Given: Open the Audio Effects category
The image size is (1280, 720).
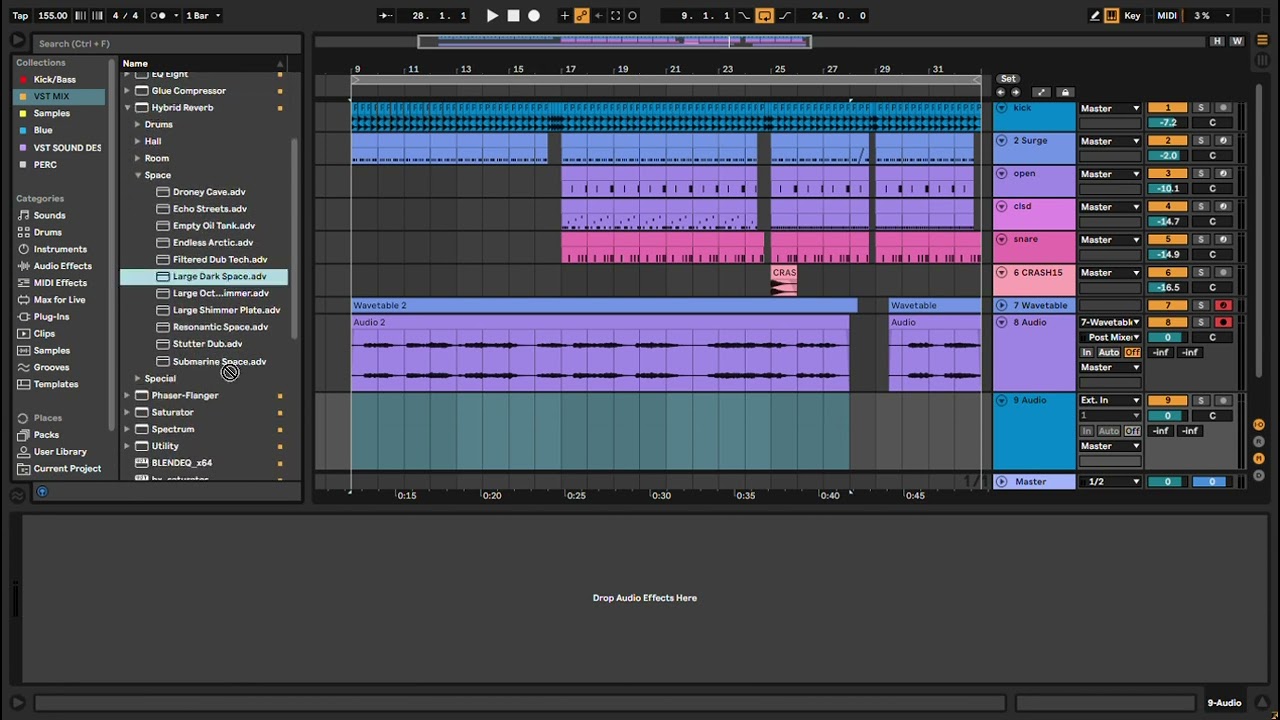Looking at the screenshot, I should tap(62, 266).
